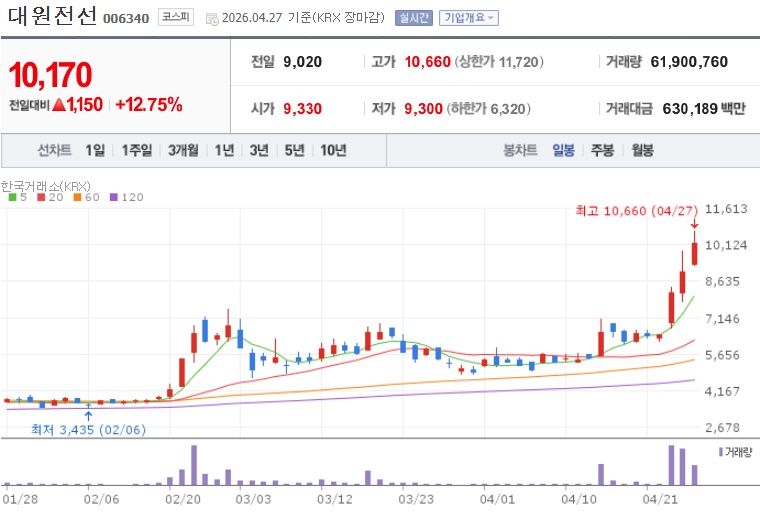Select the 1주일 line chart tab
The image size is (760, 517).
tap(137, 150)
